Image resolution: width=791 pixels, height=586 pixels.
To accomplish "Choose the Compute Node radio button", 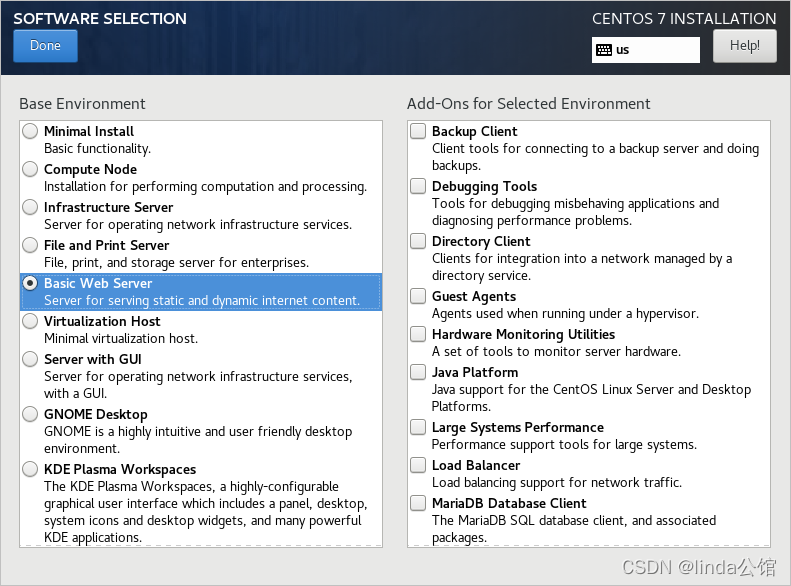I will 30,169.
